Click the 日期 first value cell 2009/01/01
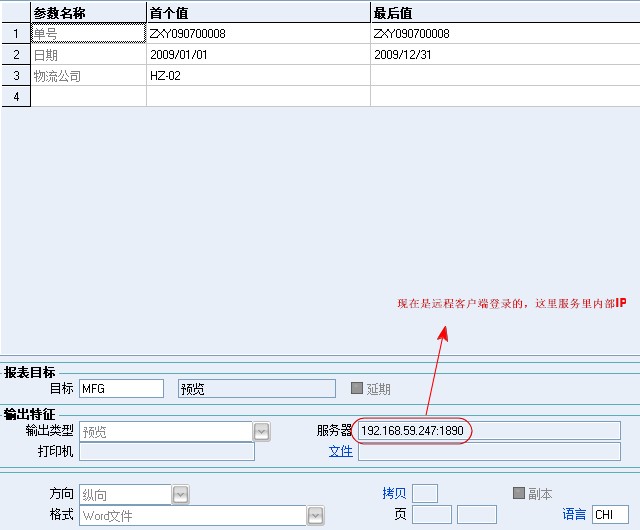640x530 pixels. (x=258, y=54)
